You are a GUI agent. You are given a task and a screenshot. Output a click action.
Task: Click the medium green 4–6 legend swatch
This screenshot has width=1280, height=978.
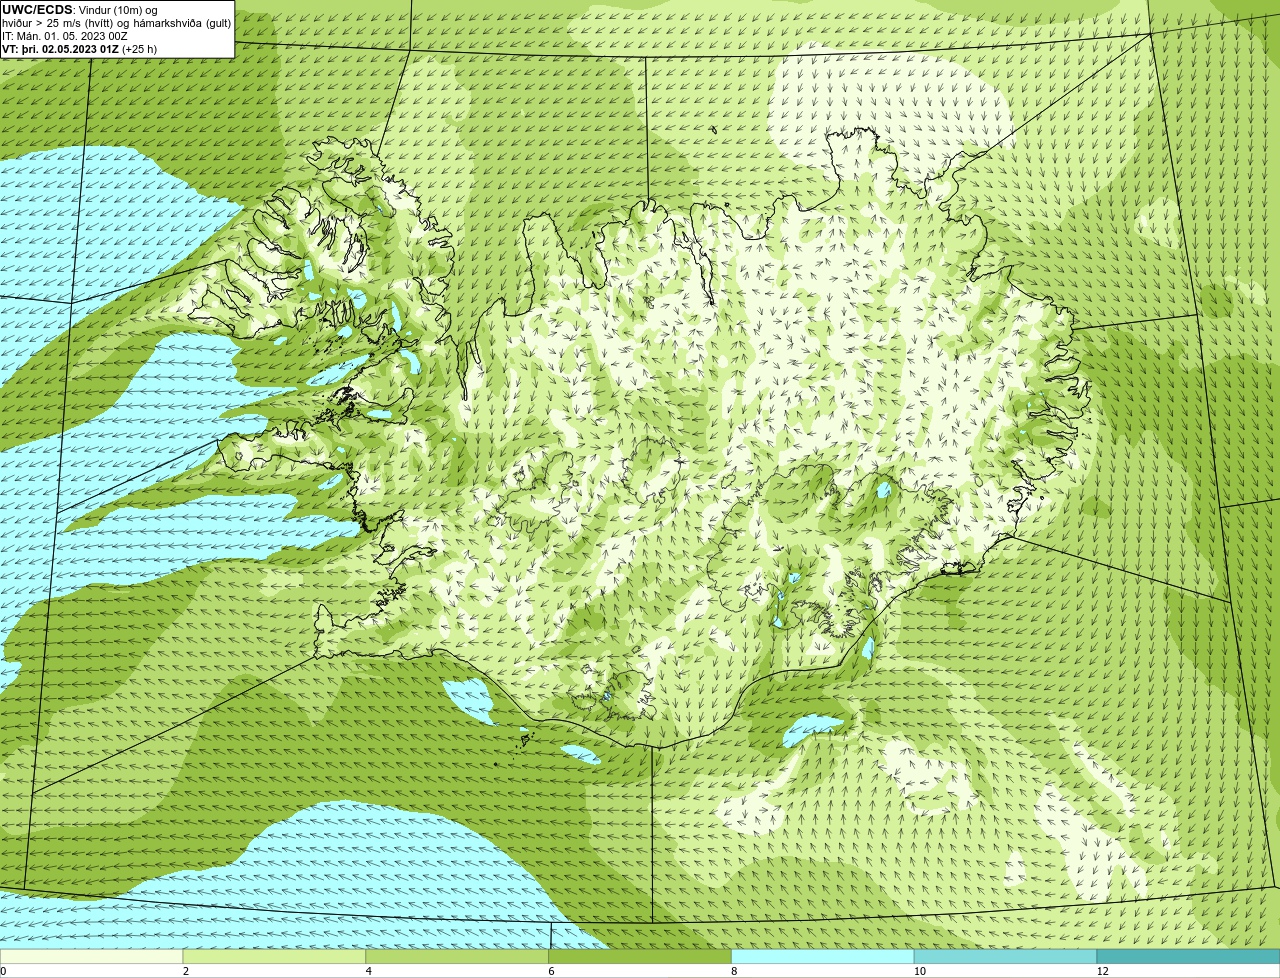point(458,957)
